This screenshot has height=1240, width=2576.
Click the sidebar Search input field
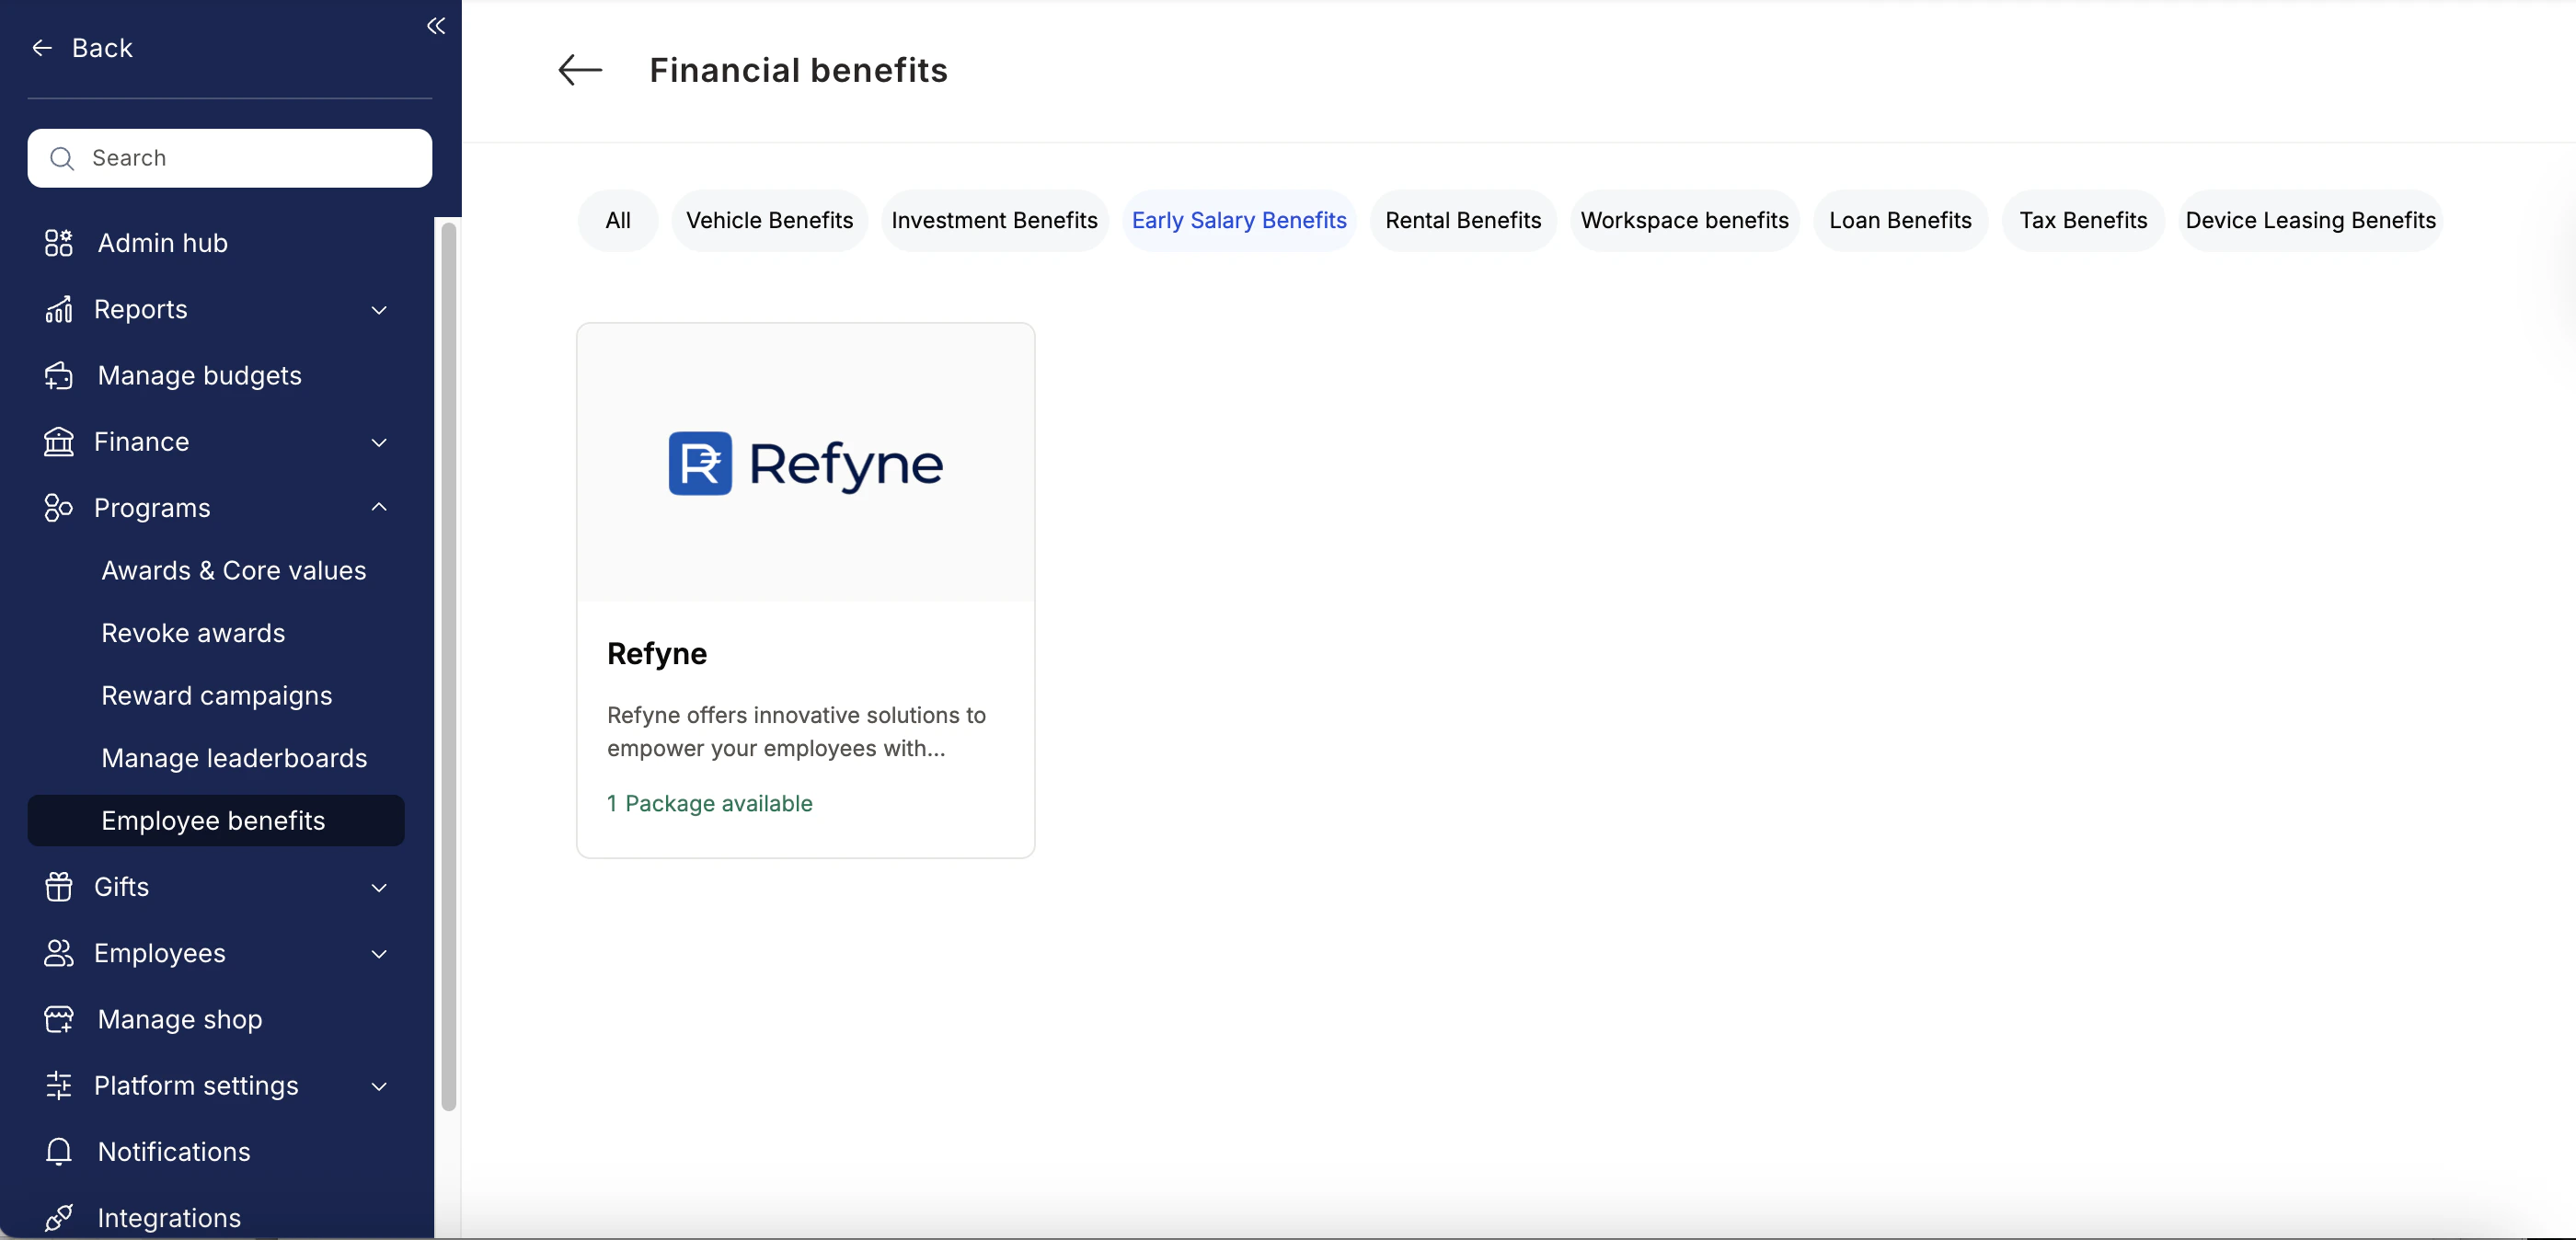click(x=230, y=158)
